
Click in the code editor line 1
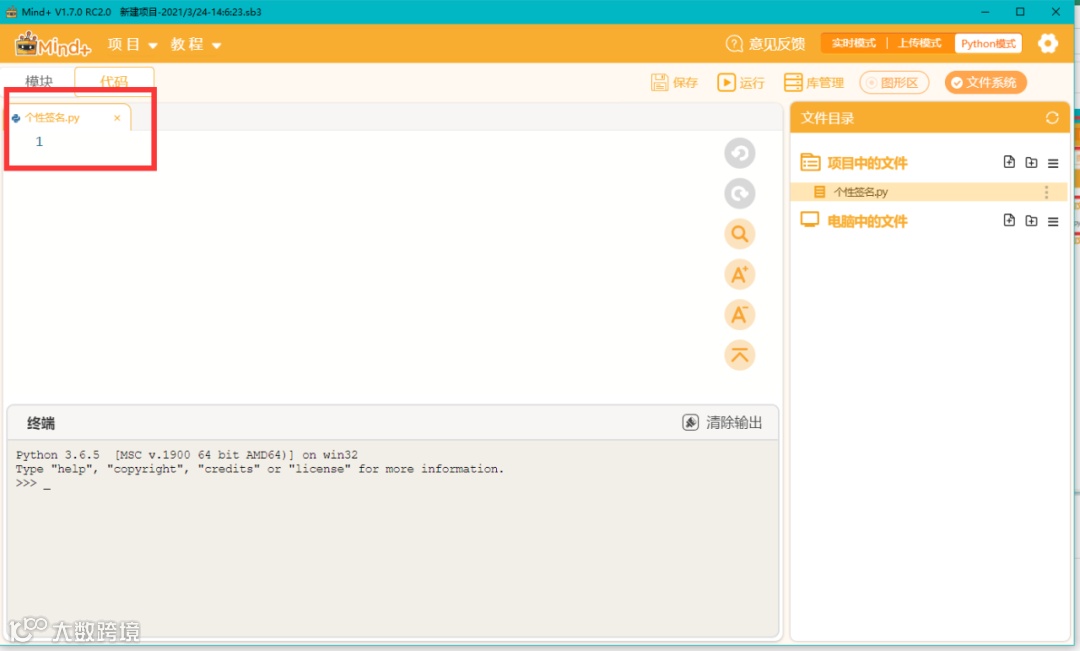tap(393, 141)
